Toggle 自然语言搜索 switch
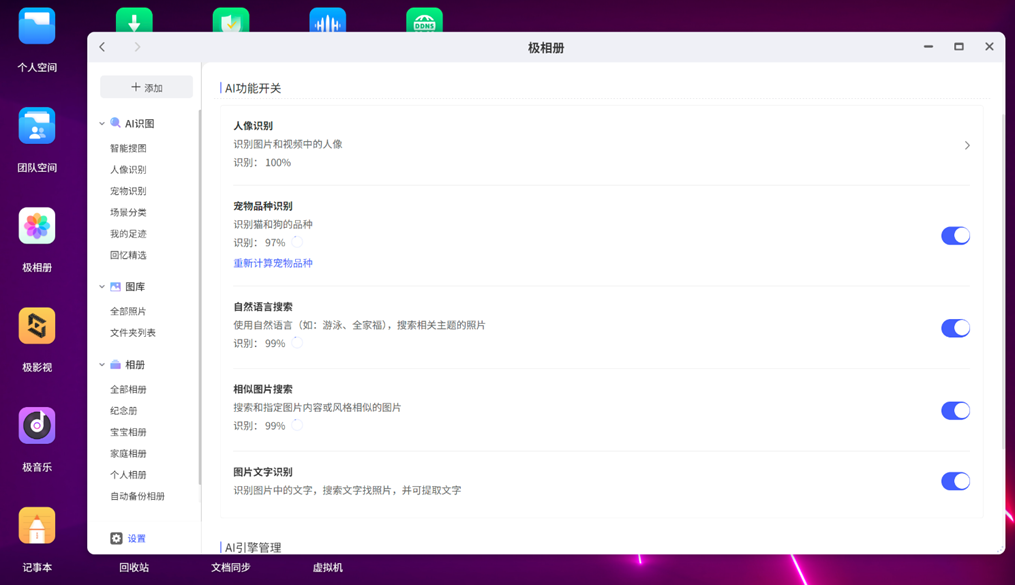Screen dimensions: 1015x585 [x=955, y=328]
